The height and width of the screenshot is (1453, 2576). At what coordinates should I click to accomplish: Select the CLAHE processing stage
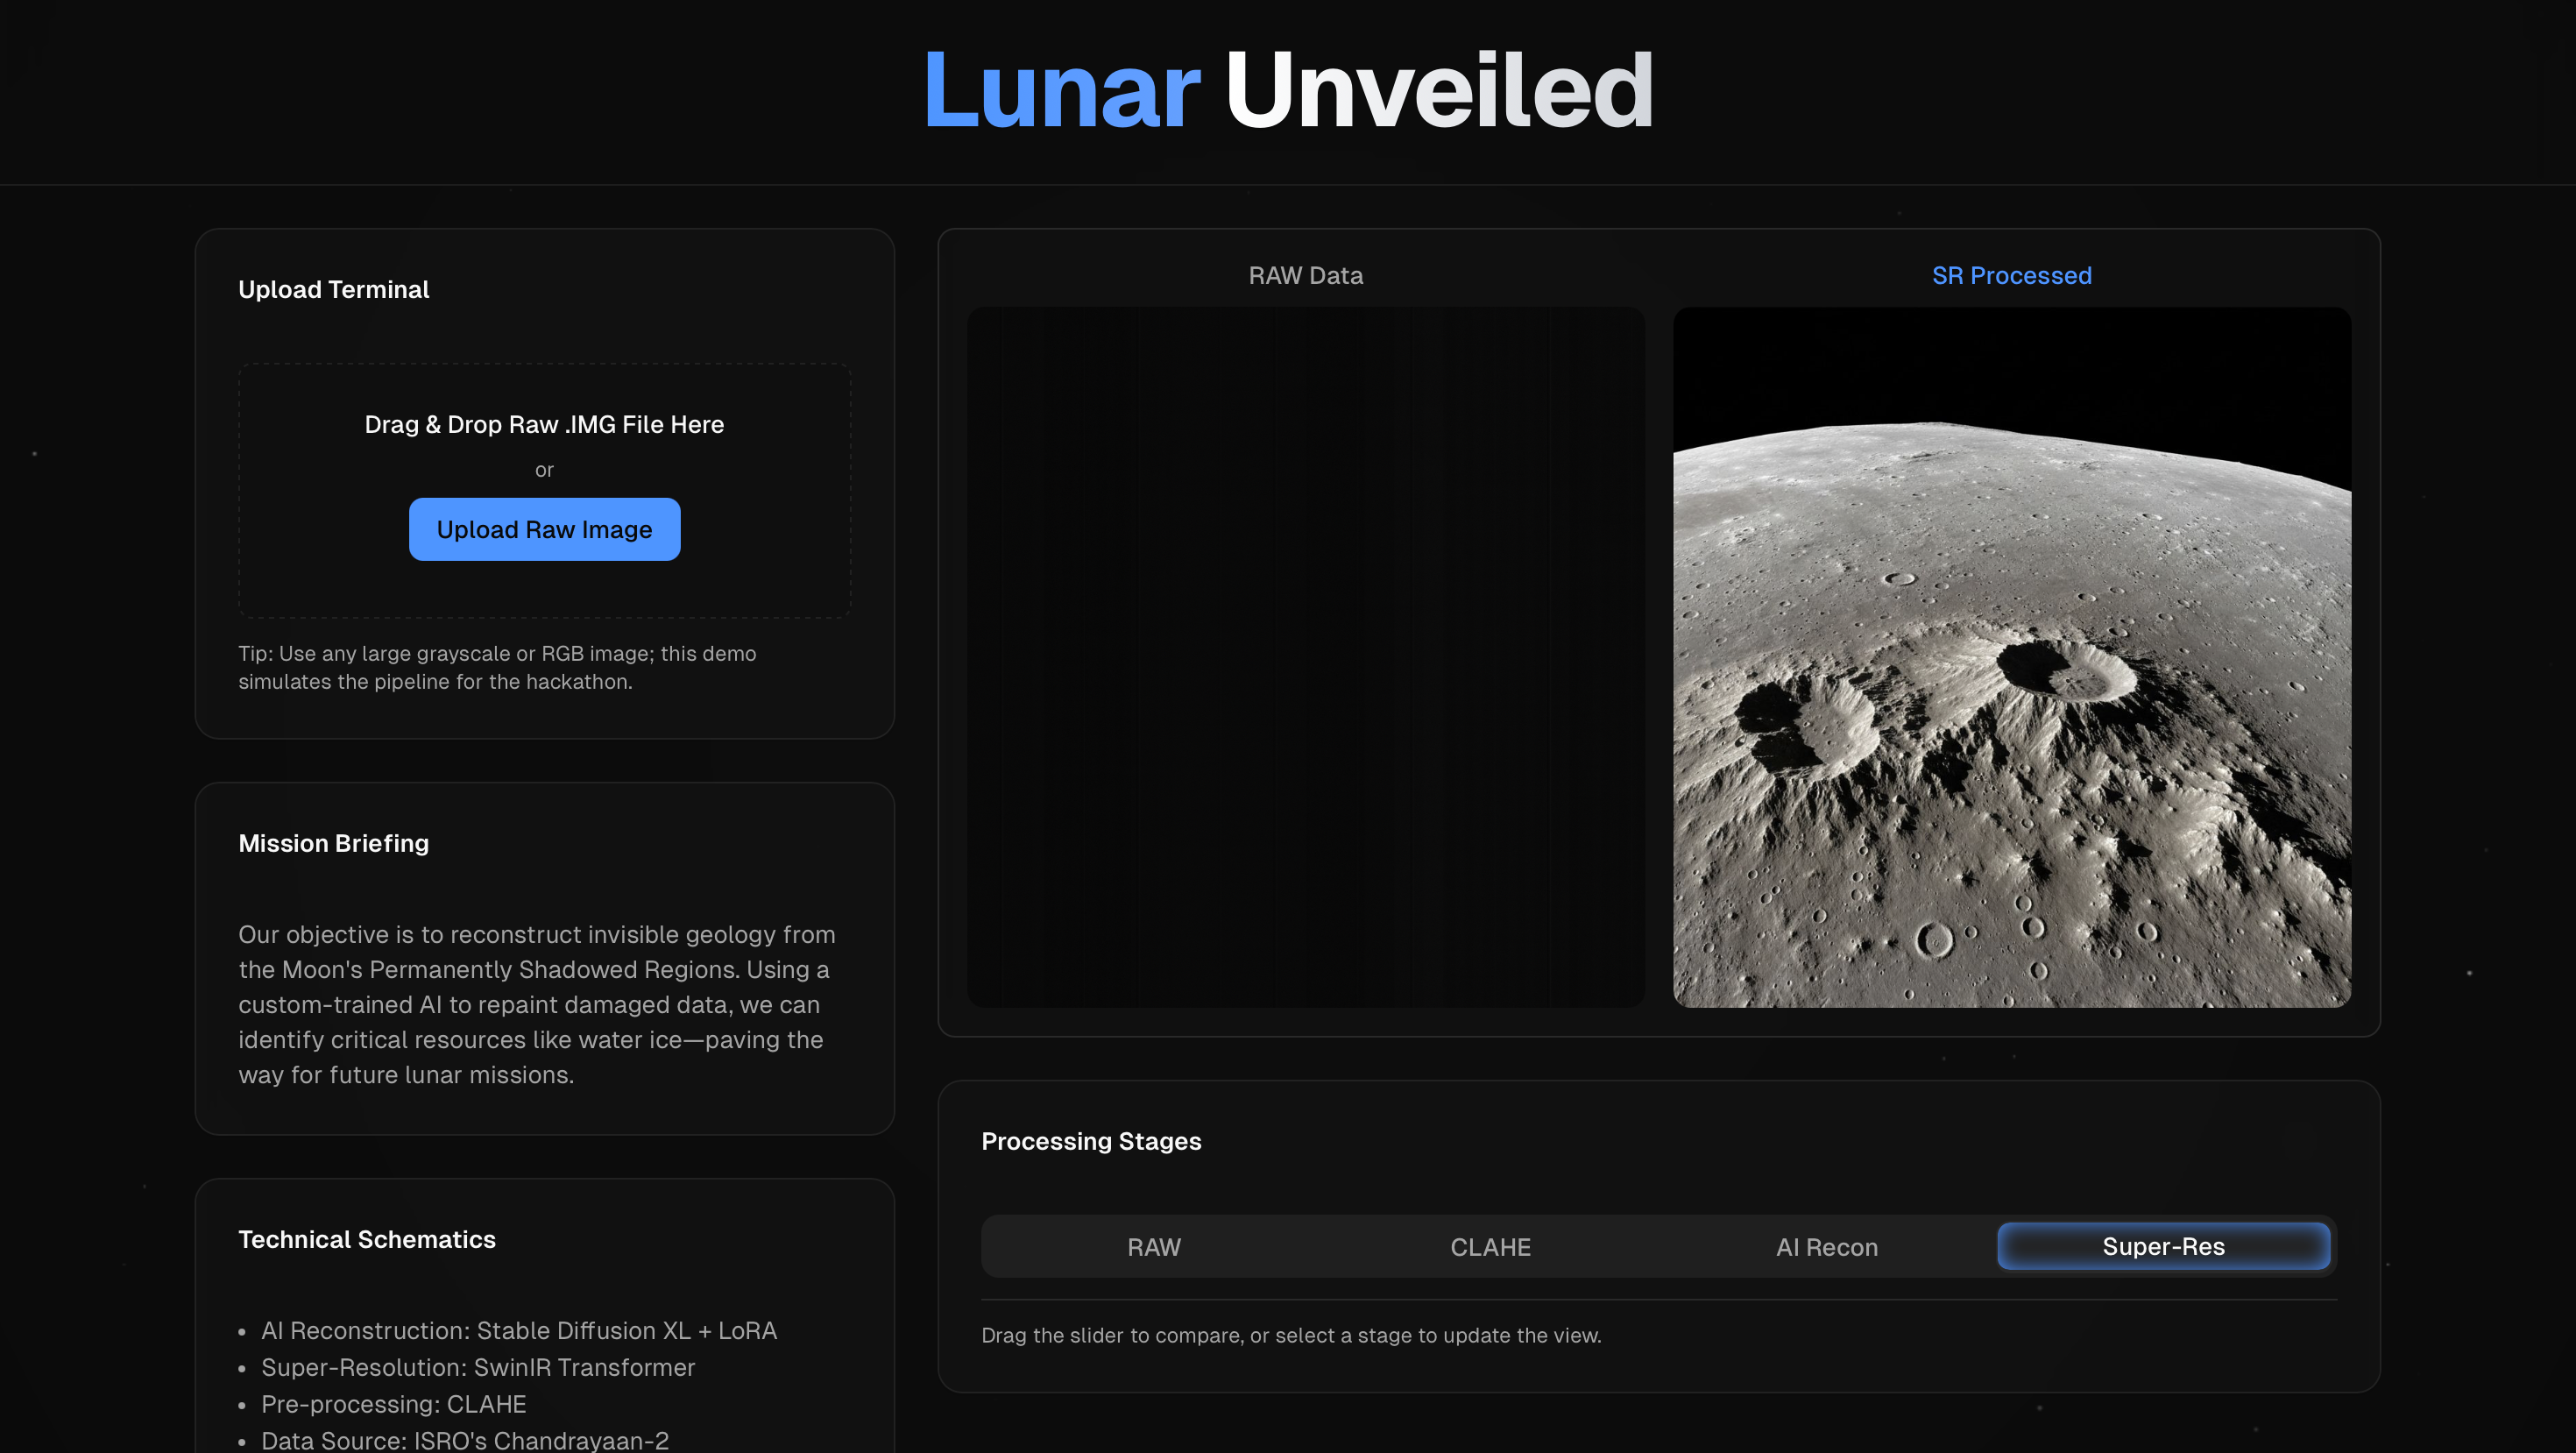(1490, 1246)
